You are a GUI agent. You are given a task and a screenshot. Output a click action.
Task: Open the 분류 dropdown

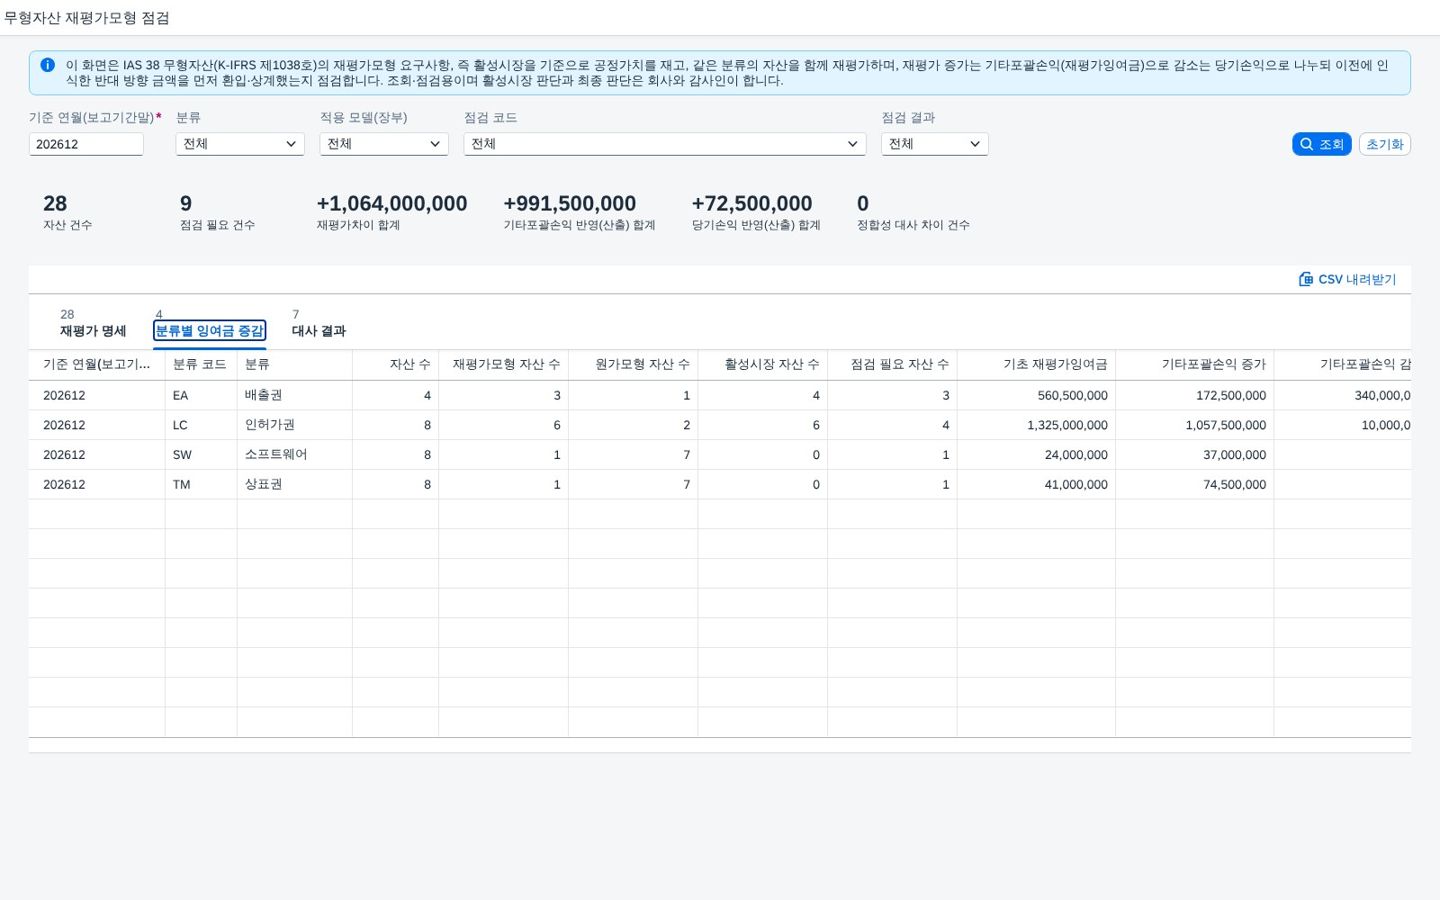(x=240, y=144)
